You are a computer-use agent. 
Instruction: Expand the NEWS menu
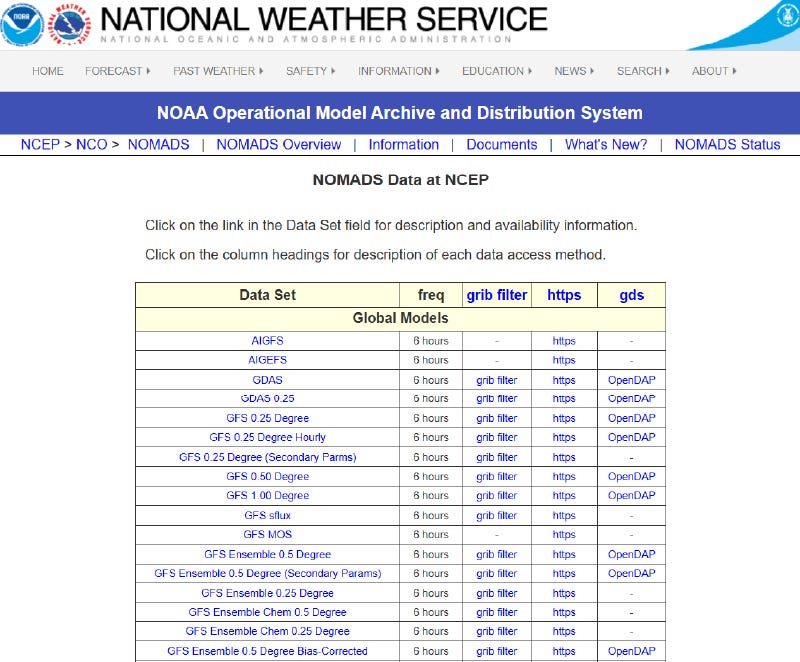point(574,71)
